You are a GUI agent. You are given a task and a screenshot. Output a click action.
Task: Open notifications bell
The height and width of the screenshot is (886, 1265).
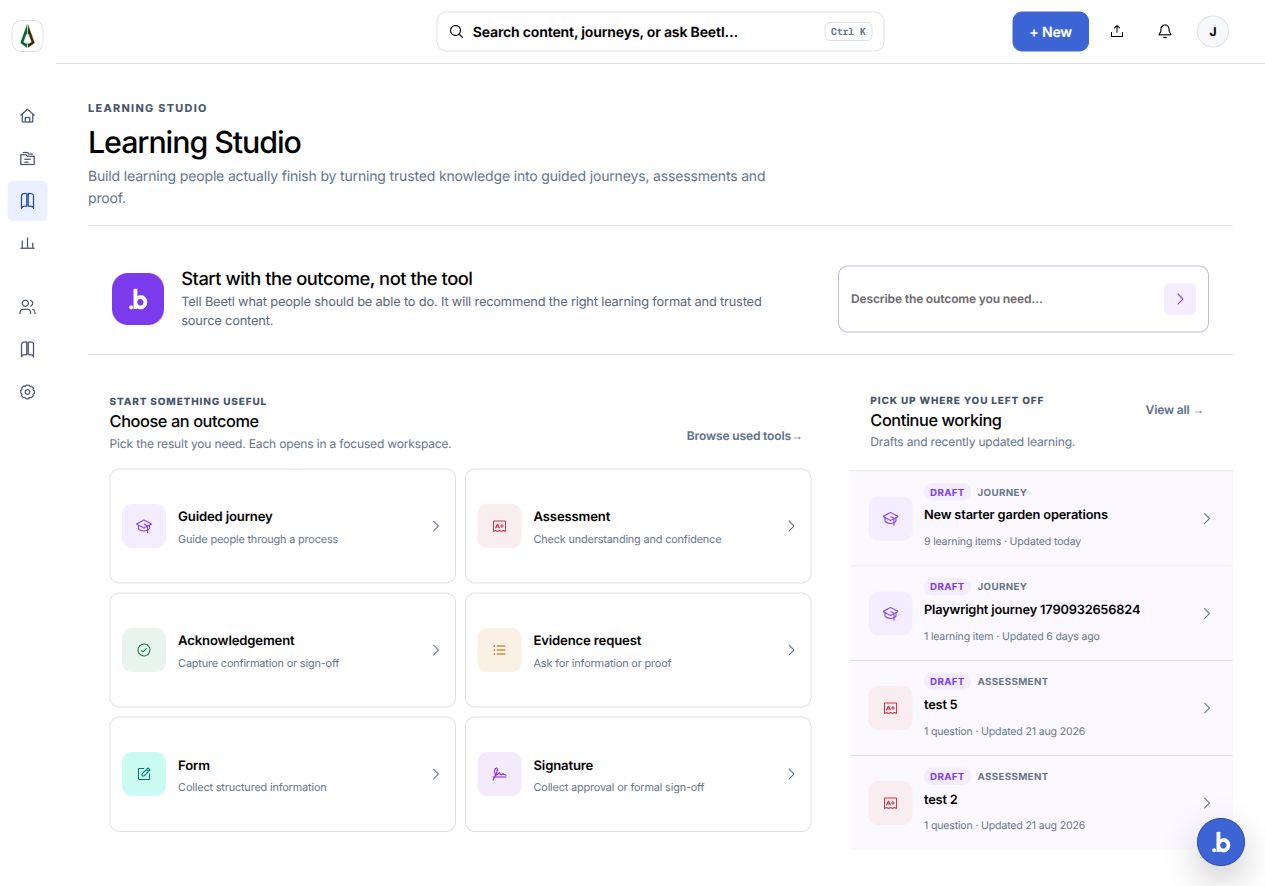pyautogui.click(x=1165, y=32)
